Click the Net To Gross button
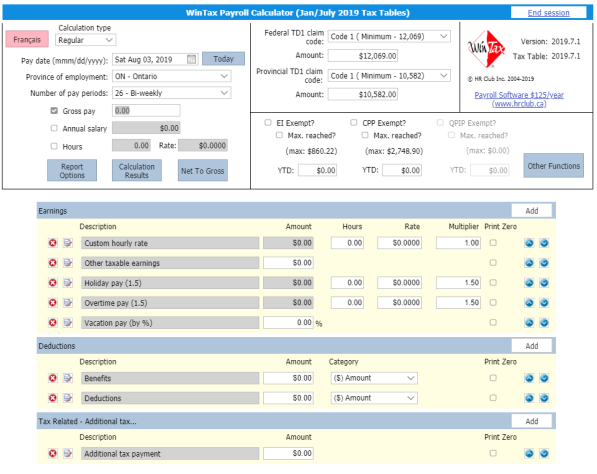This screenshot has width=597, height=474. (203, 171)
